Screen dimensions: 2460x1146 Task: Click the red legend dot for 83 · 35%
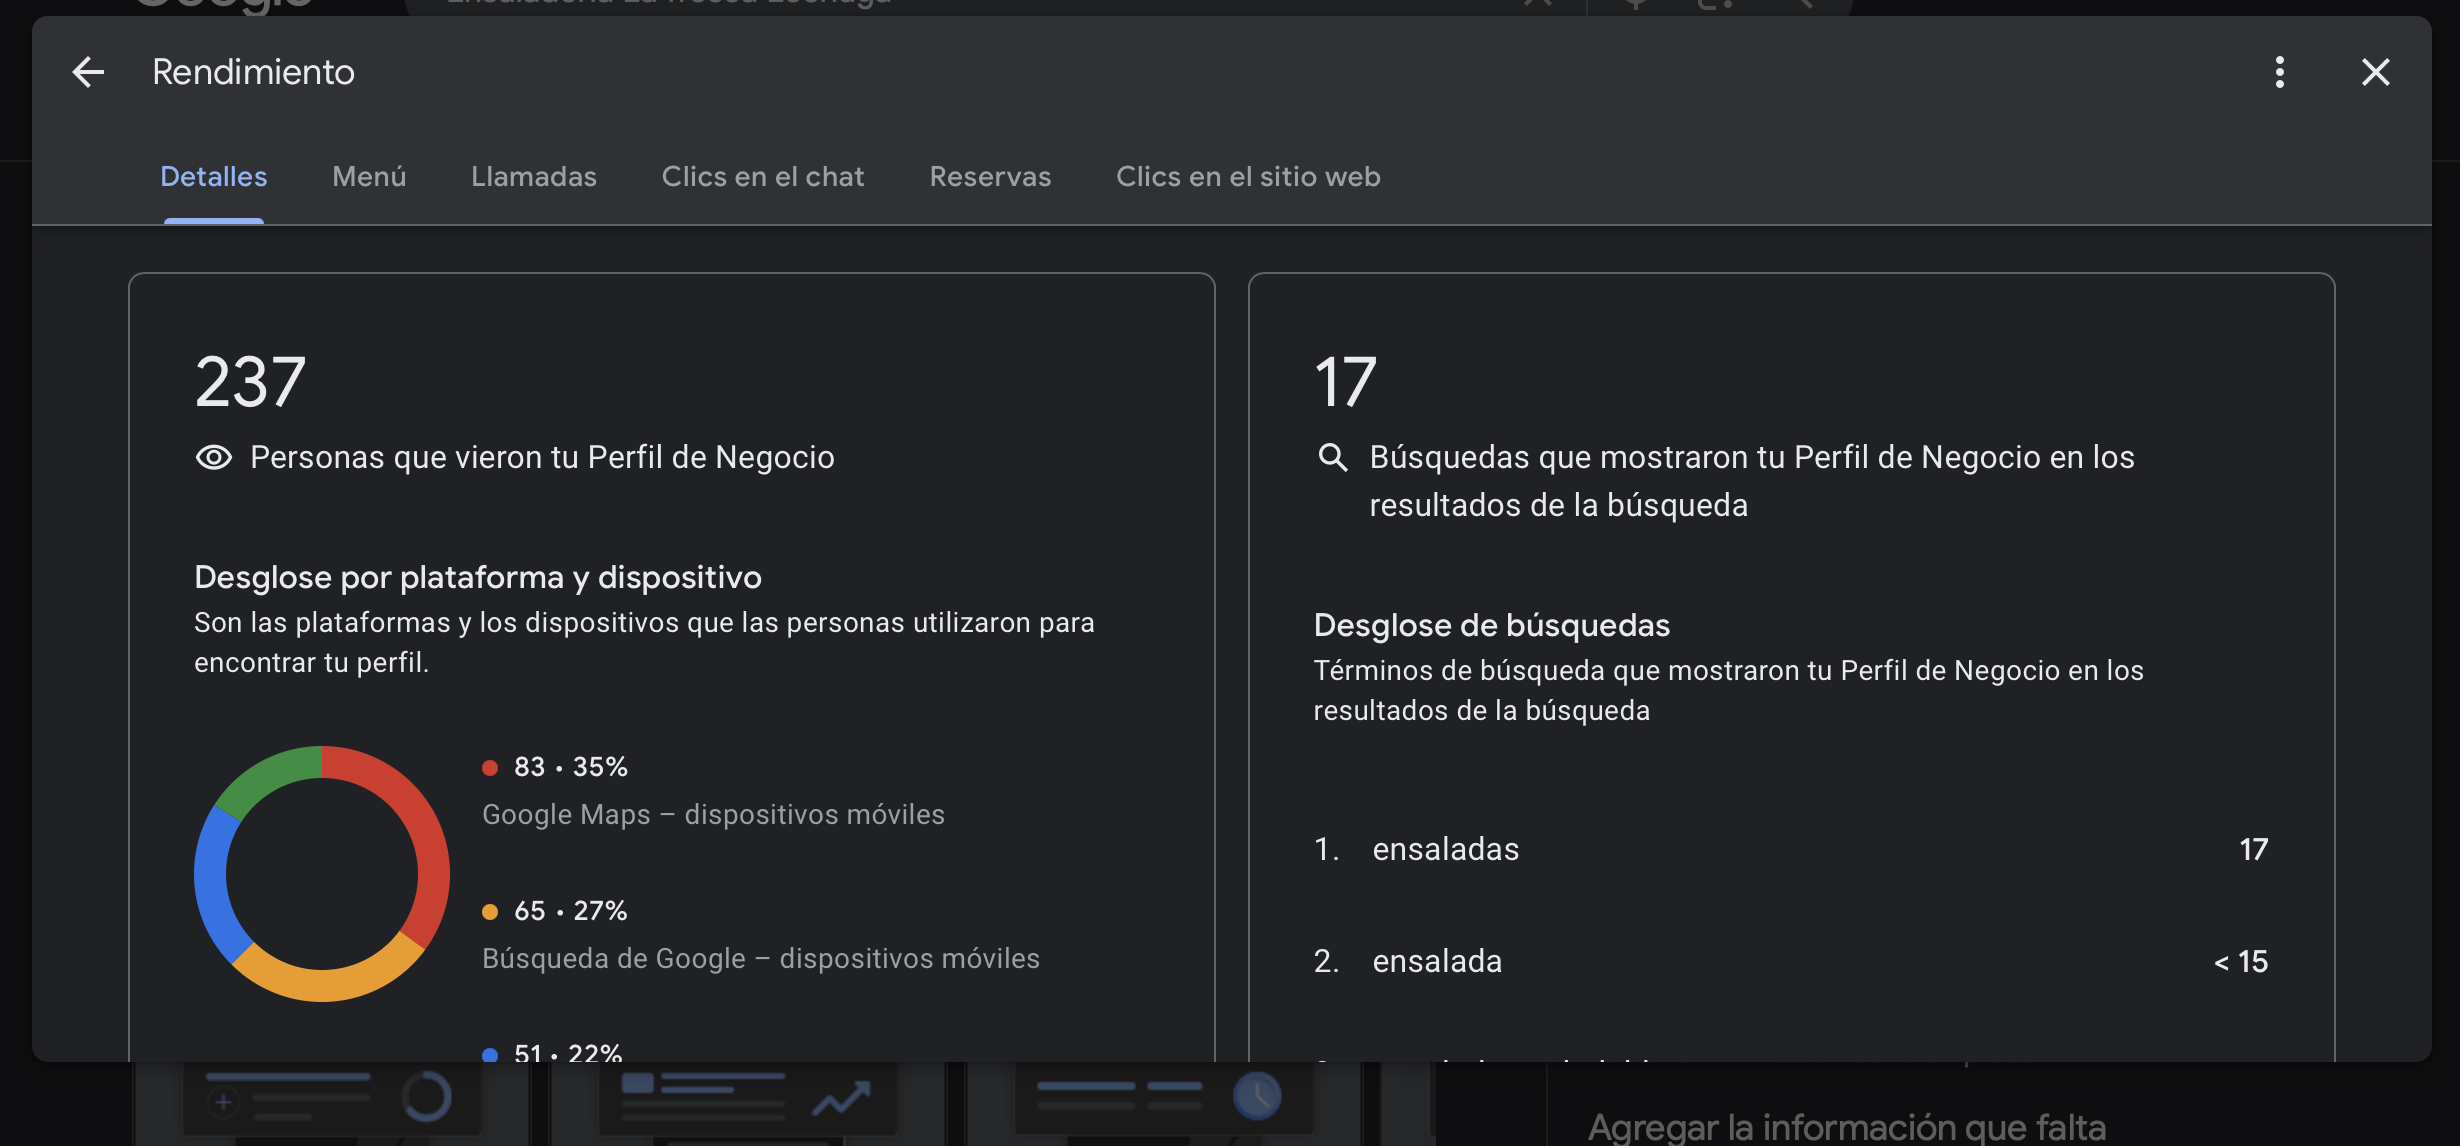(x=490, y=768)
